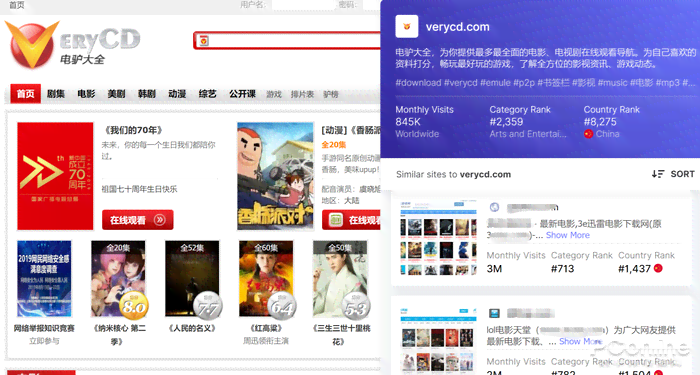Click the hashtag line starting with #download
The image size is (700, 375).
pyautogui.click(x=545, y=83)
